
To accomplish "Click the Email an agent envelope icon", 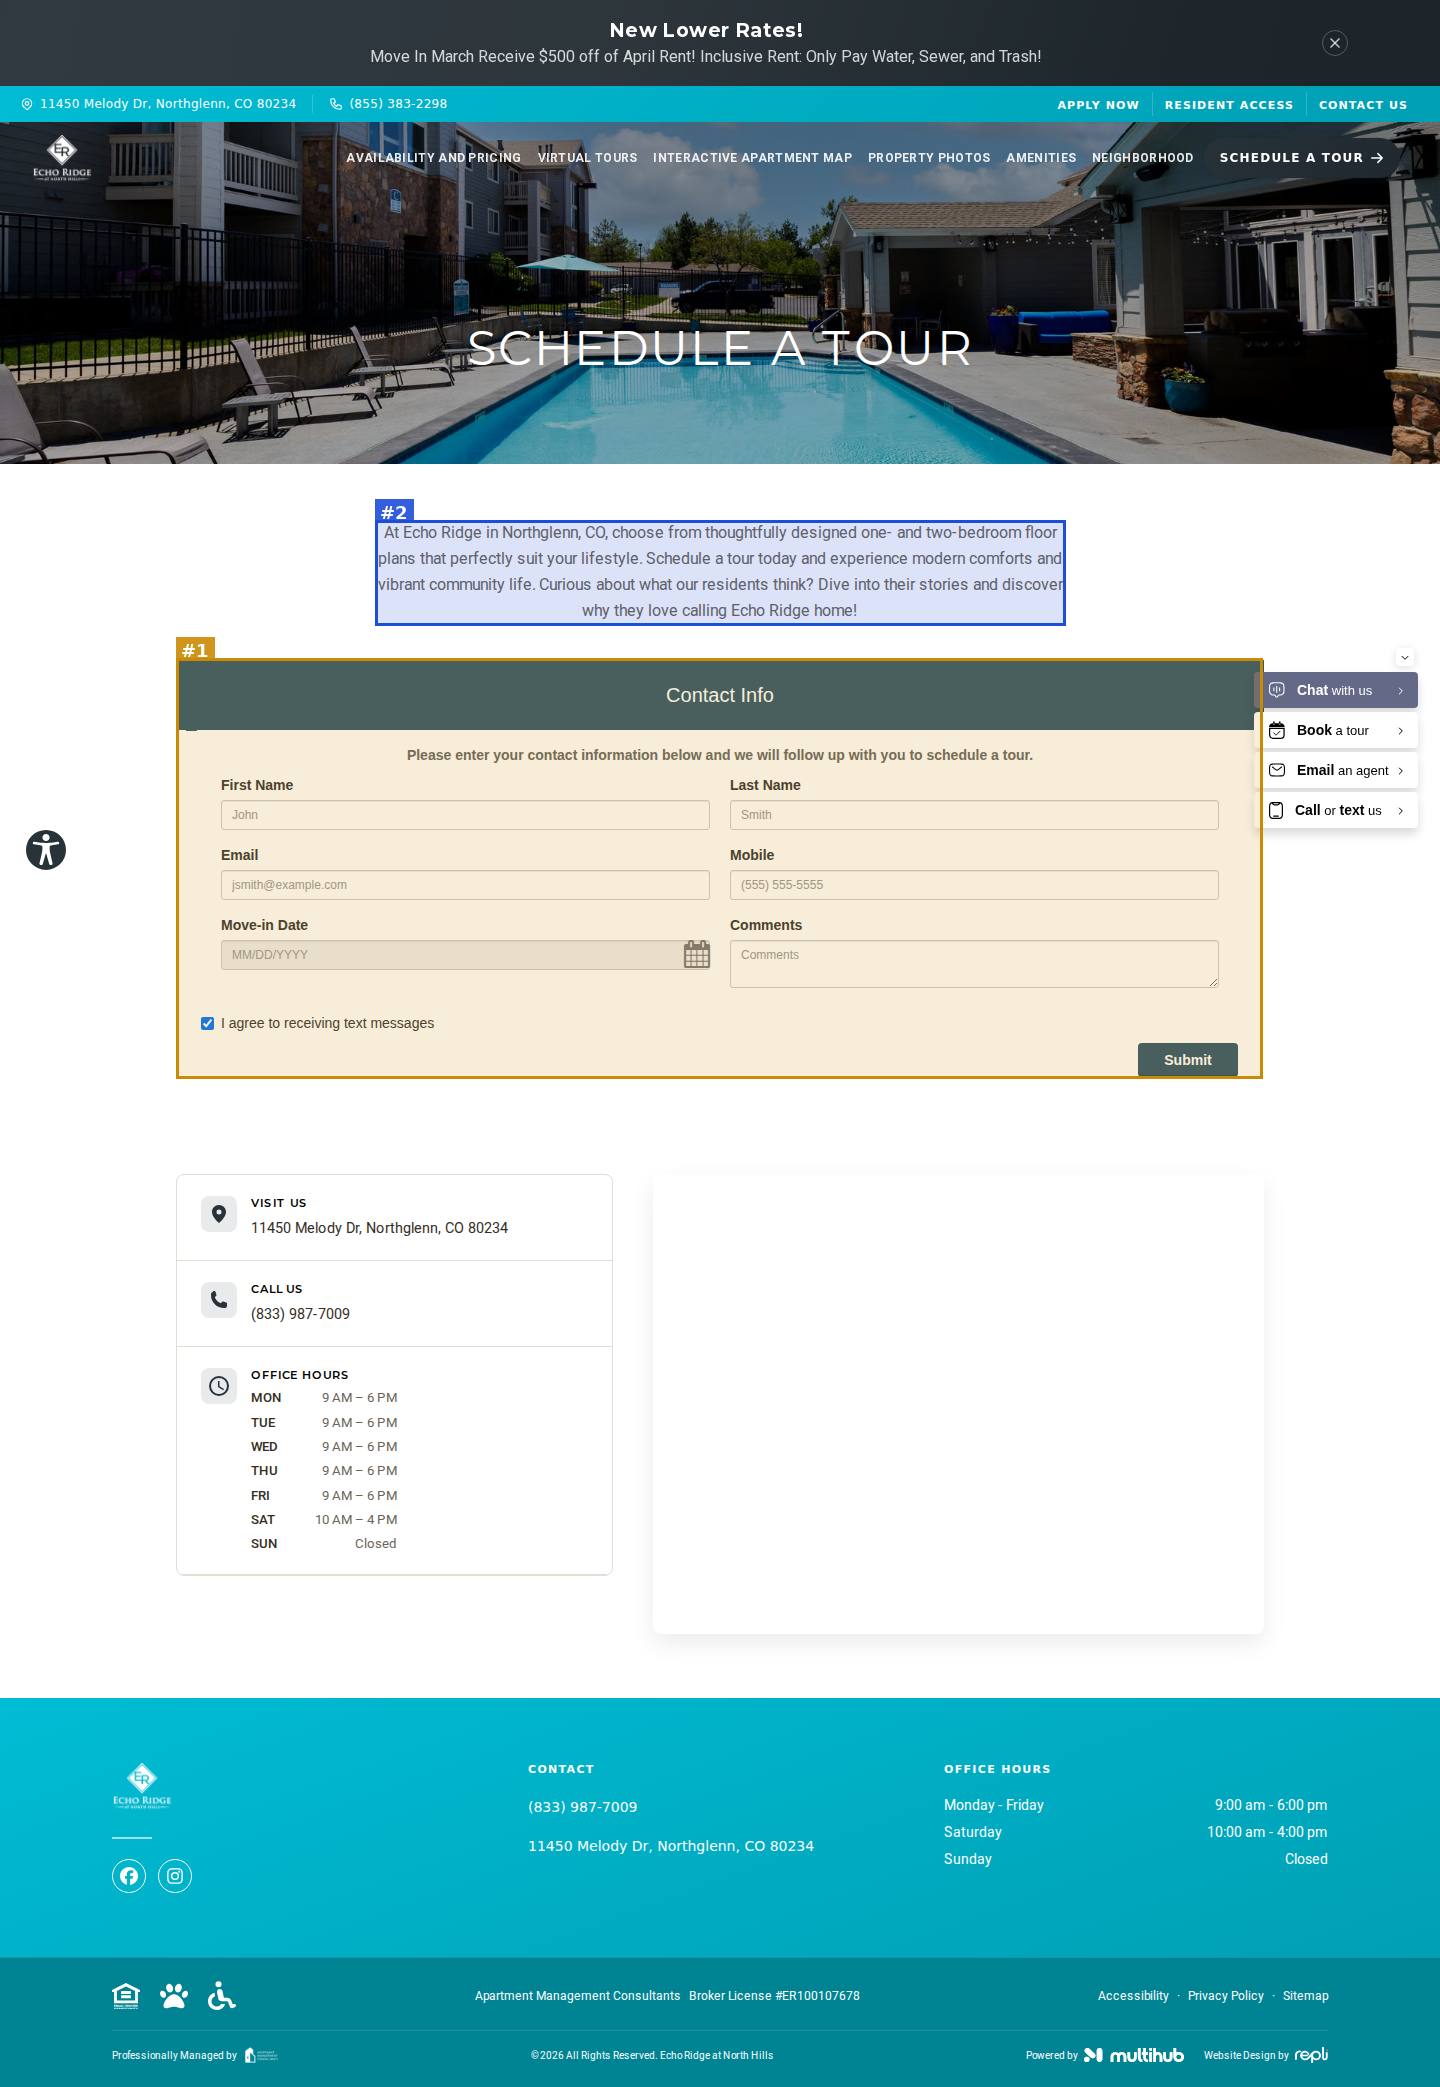I will pyautogui.click(x=1277, y=770).
